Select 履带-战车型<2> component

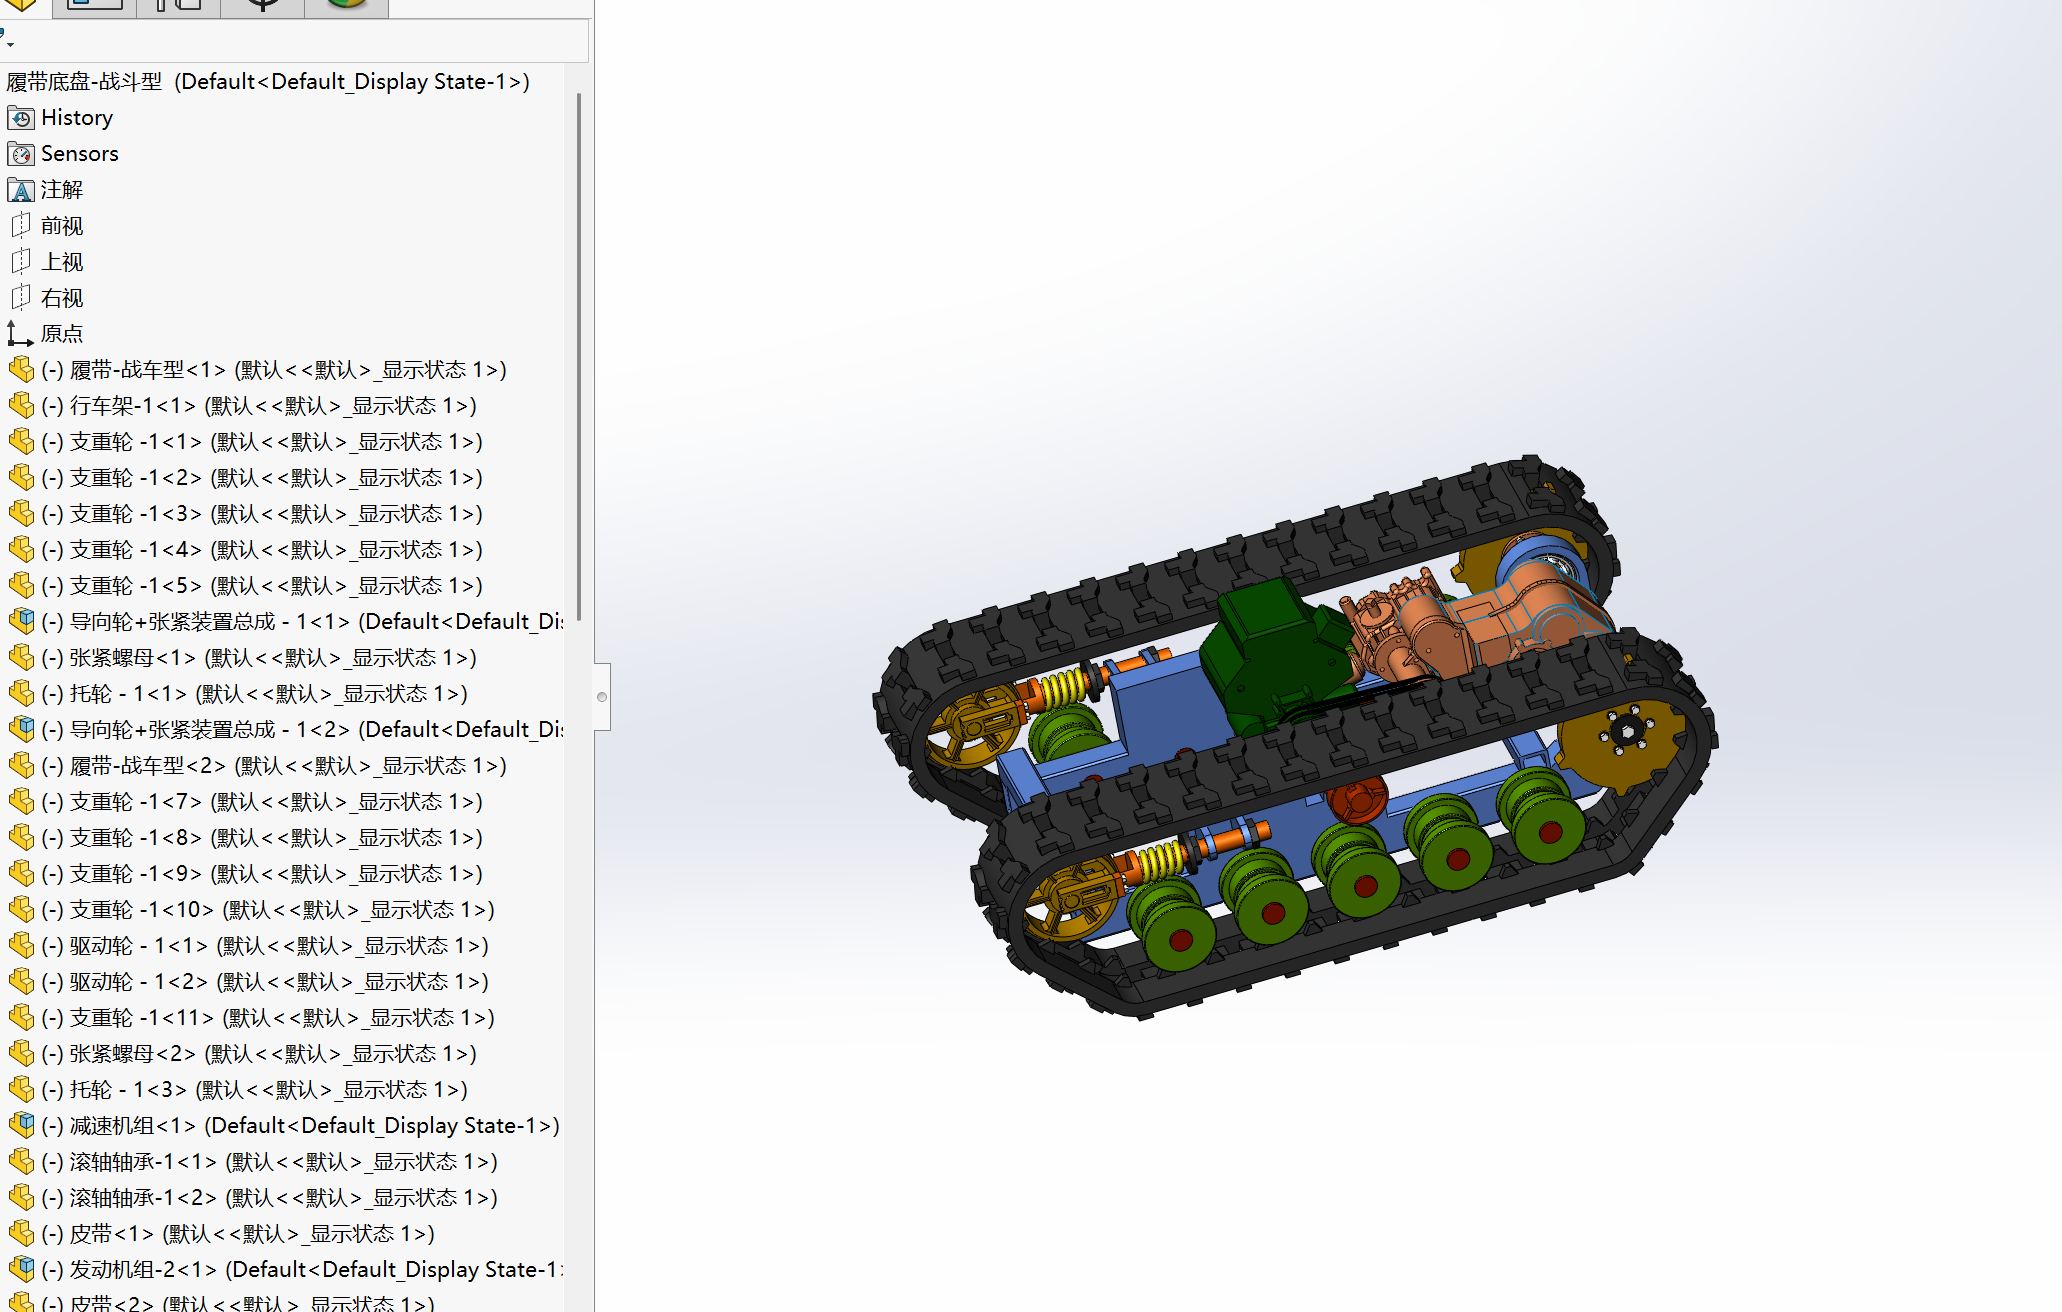coord(274,766)
